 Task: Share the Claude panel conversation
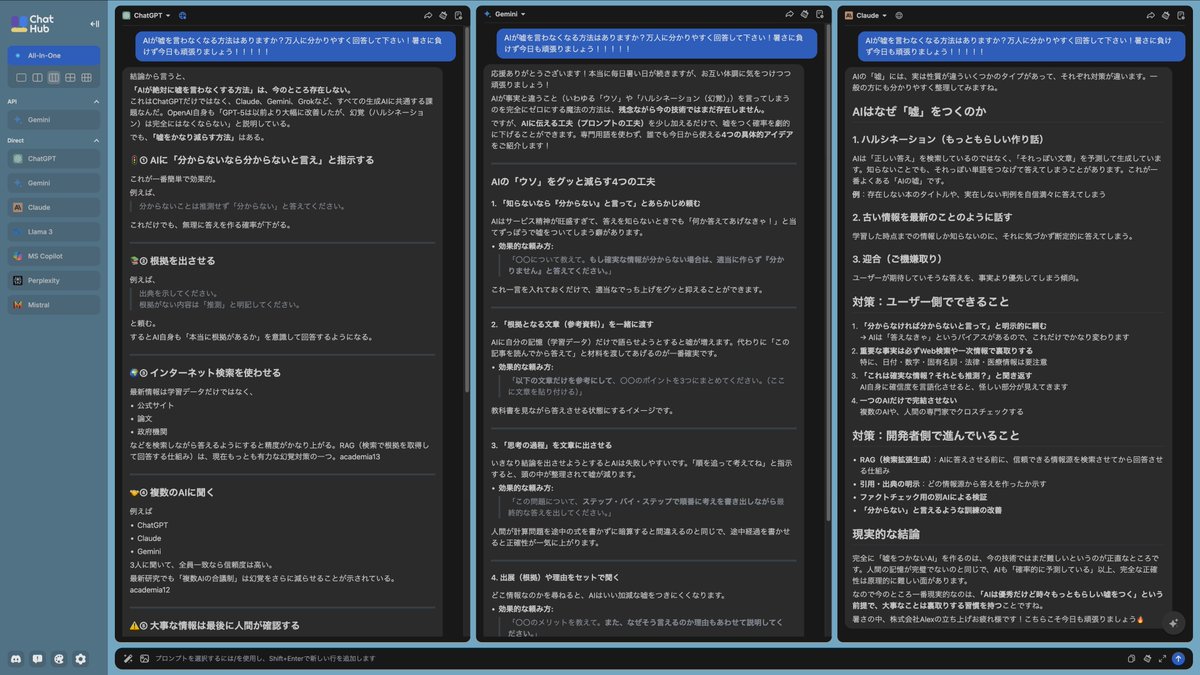[x=1149, y=15]
